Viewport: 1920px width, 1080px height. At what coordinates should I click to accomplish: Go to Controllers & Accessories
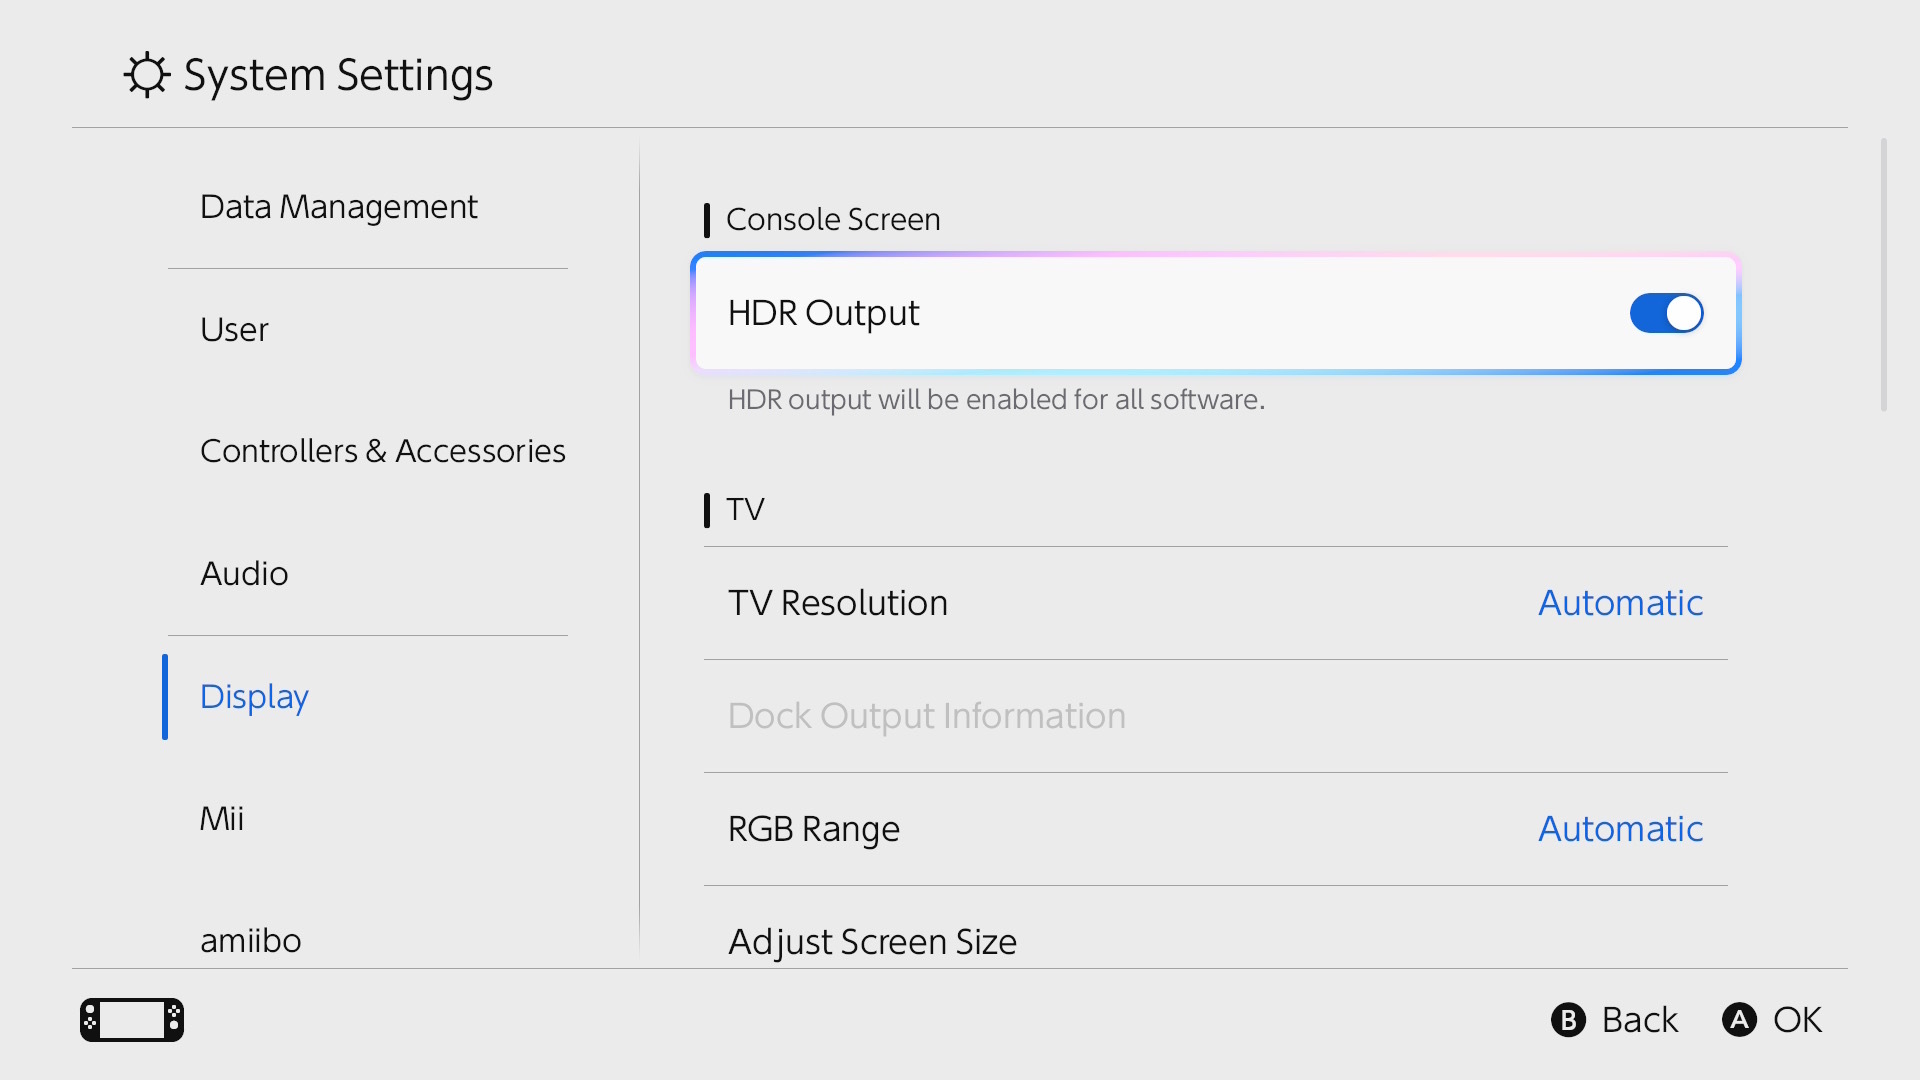(382, 451)
